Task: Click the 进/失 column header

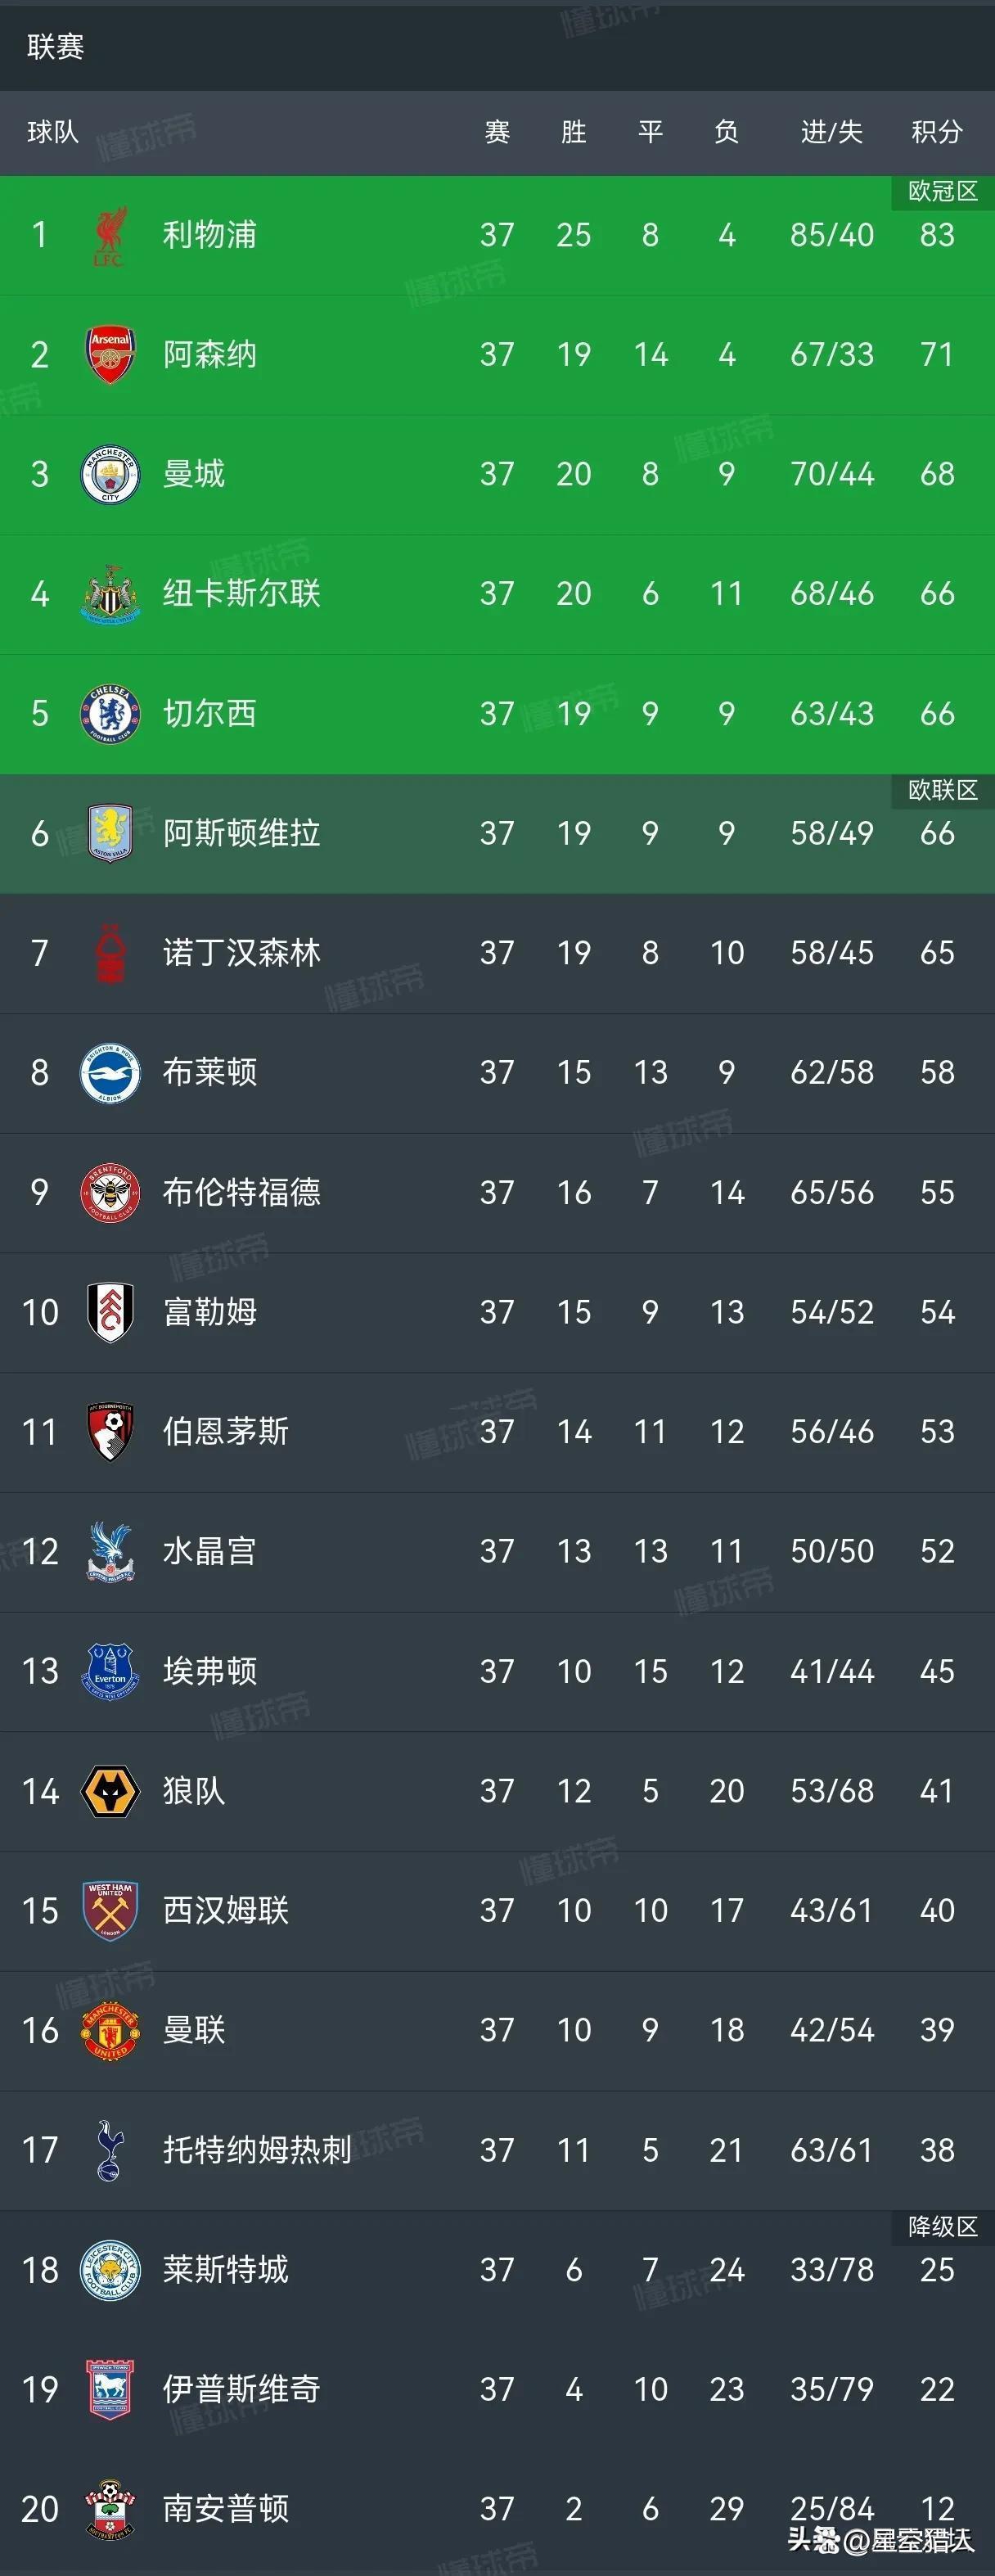Action: tap(831, 132)
